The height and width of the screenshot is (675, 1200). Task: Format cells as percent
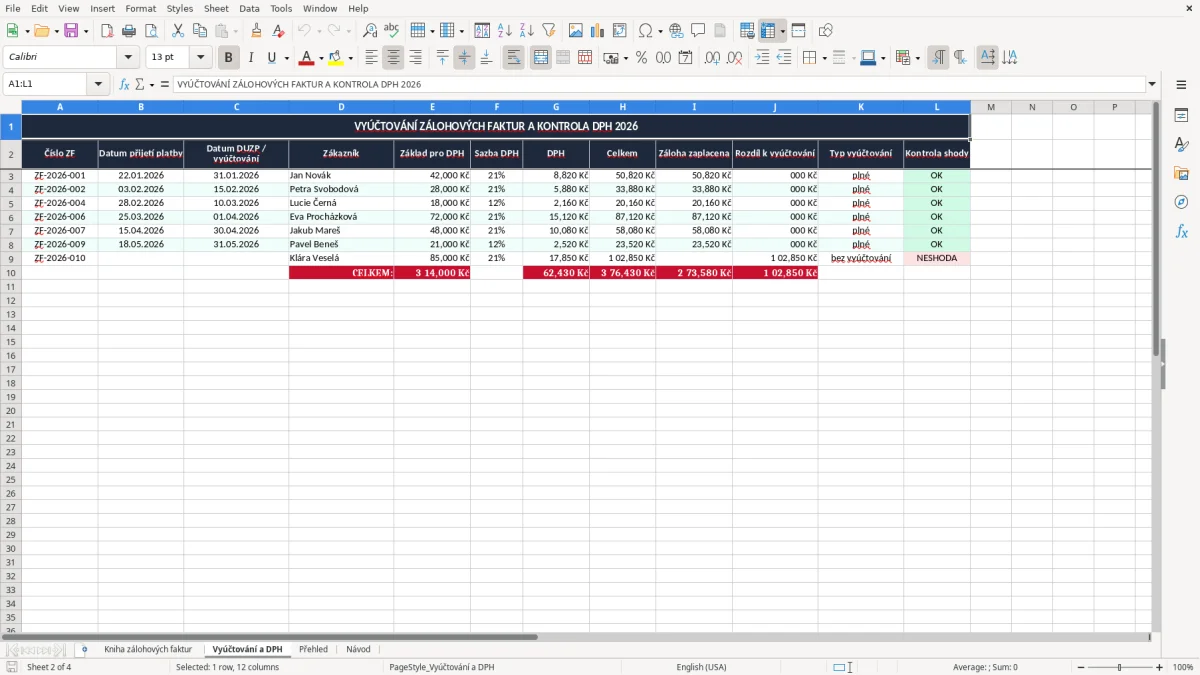(642, 58)
